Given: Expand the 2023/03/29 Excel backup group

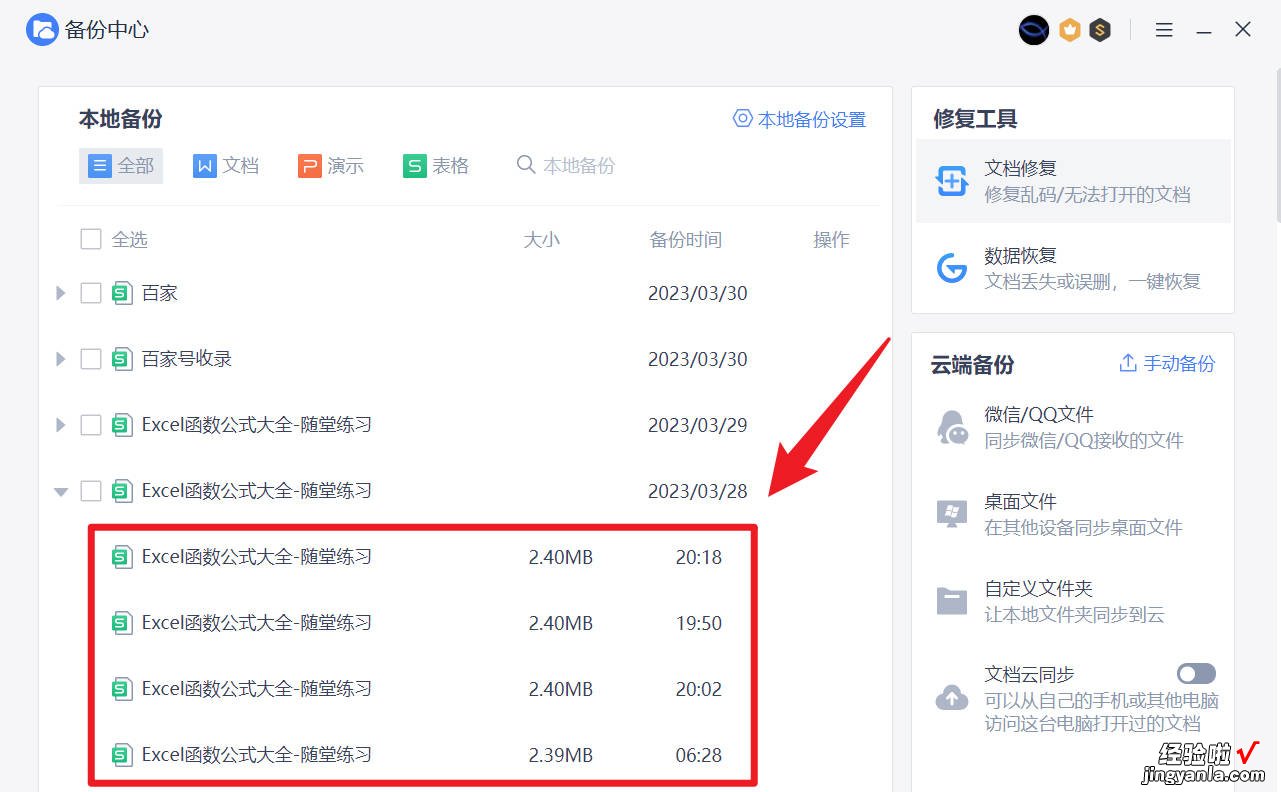Looking at the screenshot, I should [x=60, y=425].
